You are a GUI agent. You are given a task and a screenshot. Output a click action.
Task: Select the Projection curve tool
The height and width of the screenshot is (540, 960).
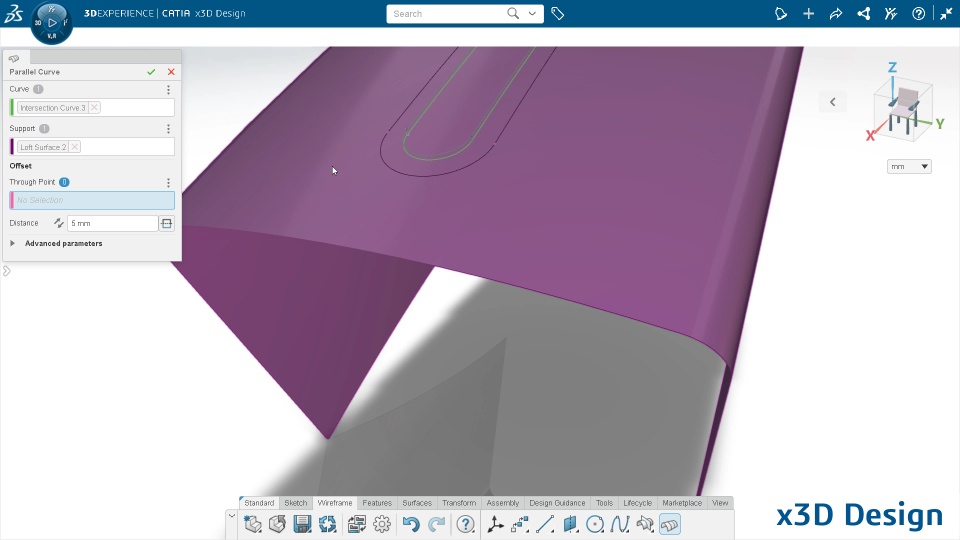point(645,524)
